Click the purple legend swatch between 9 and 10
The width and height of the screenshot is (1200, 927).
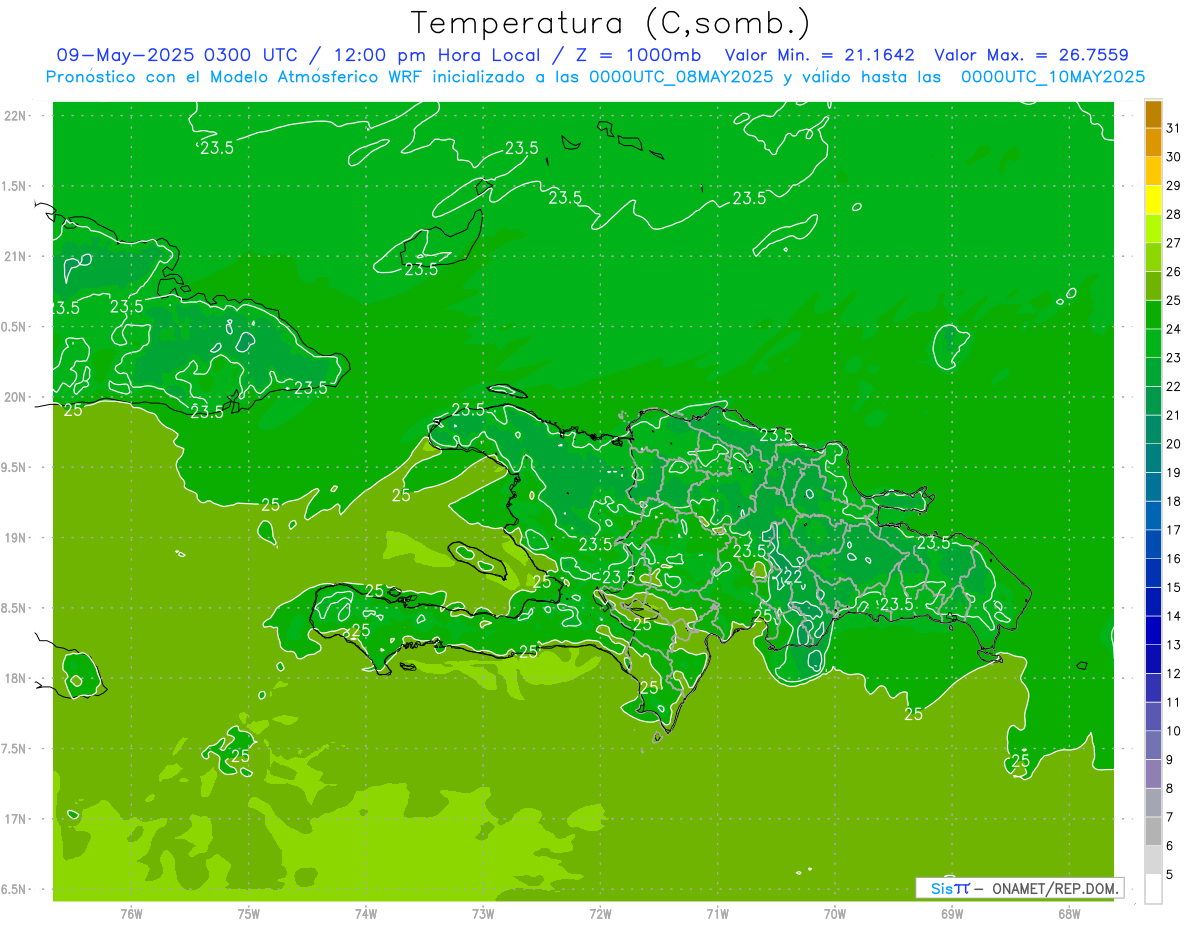coord(1153,746)
